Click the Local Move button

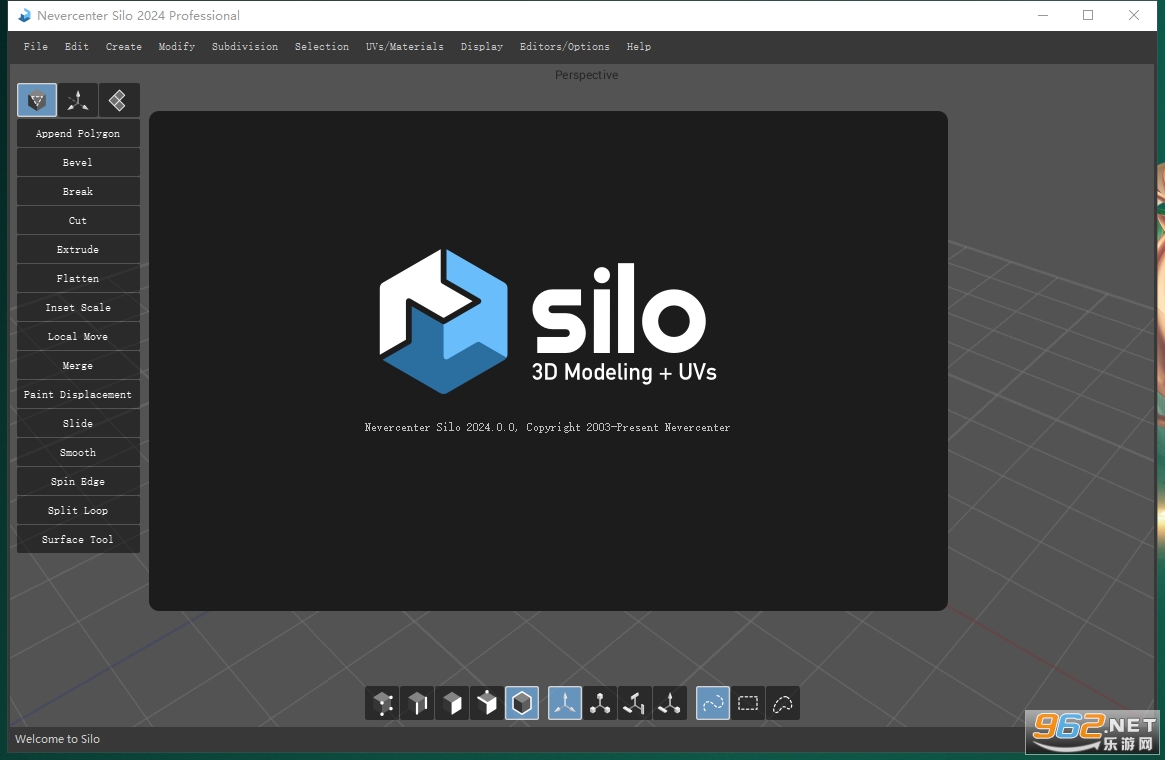tap(78, 337)
